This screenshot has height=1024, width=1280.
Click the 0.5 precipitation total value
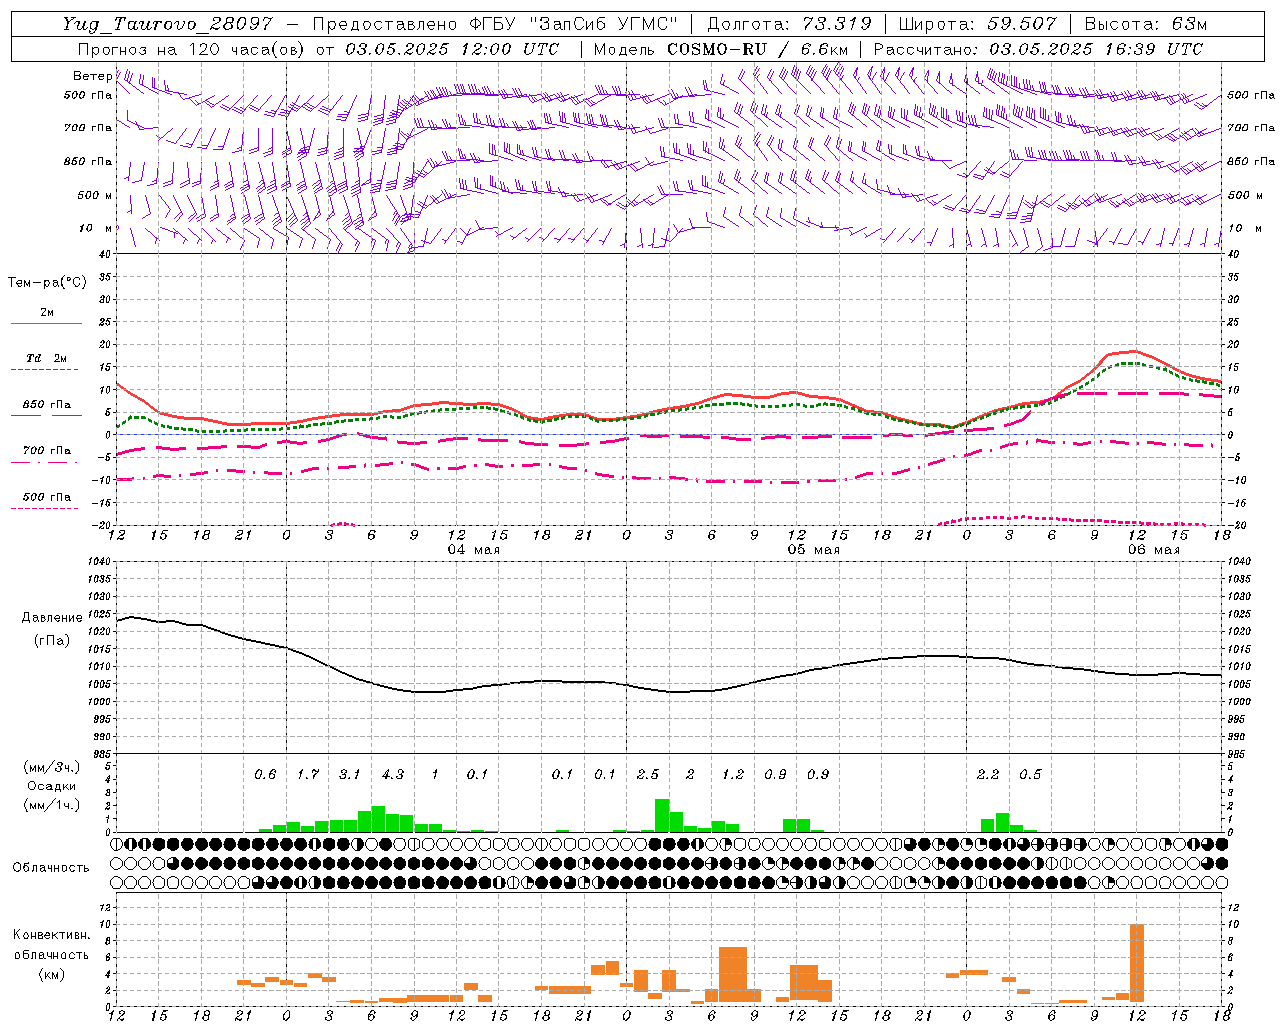[1030, 774]
